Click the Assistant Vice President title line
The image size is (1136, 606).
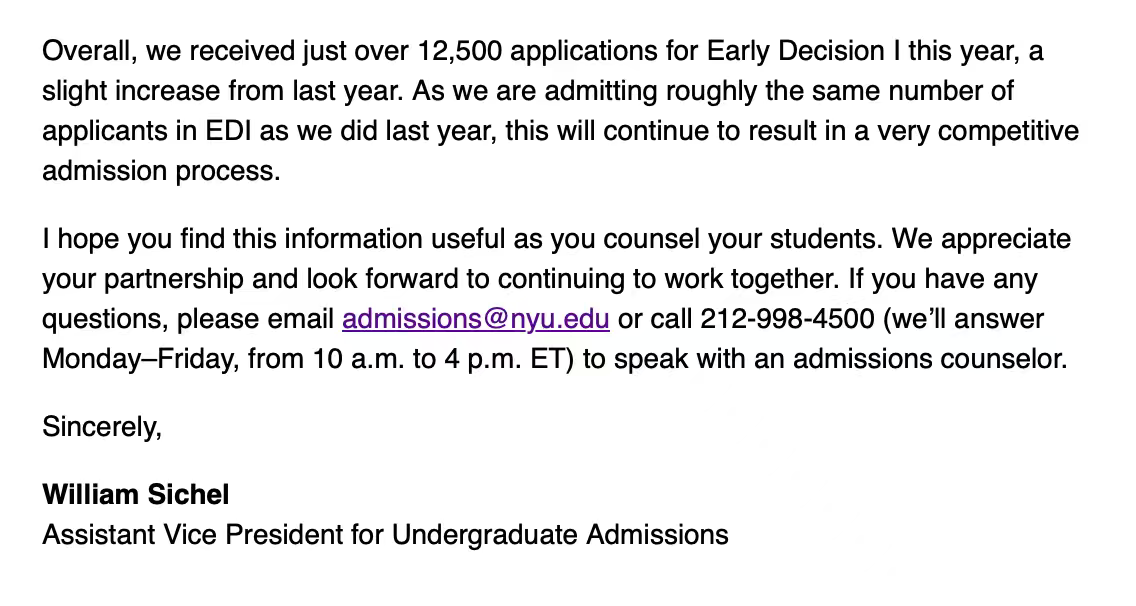coord(385,535)
